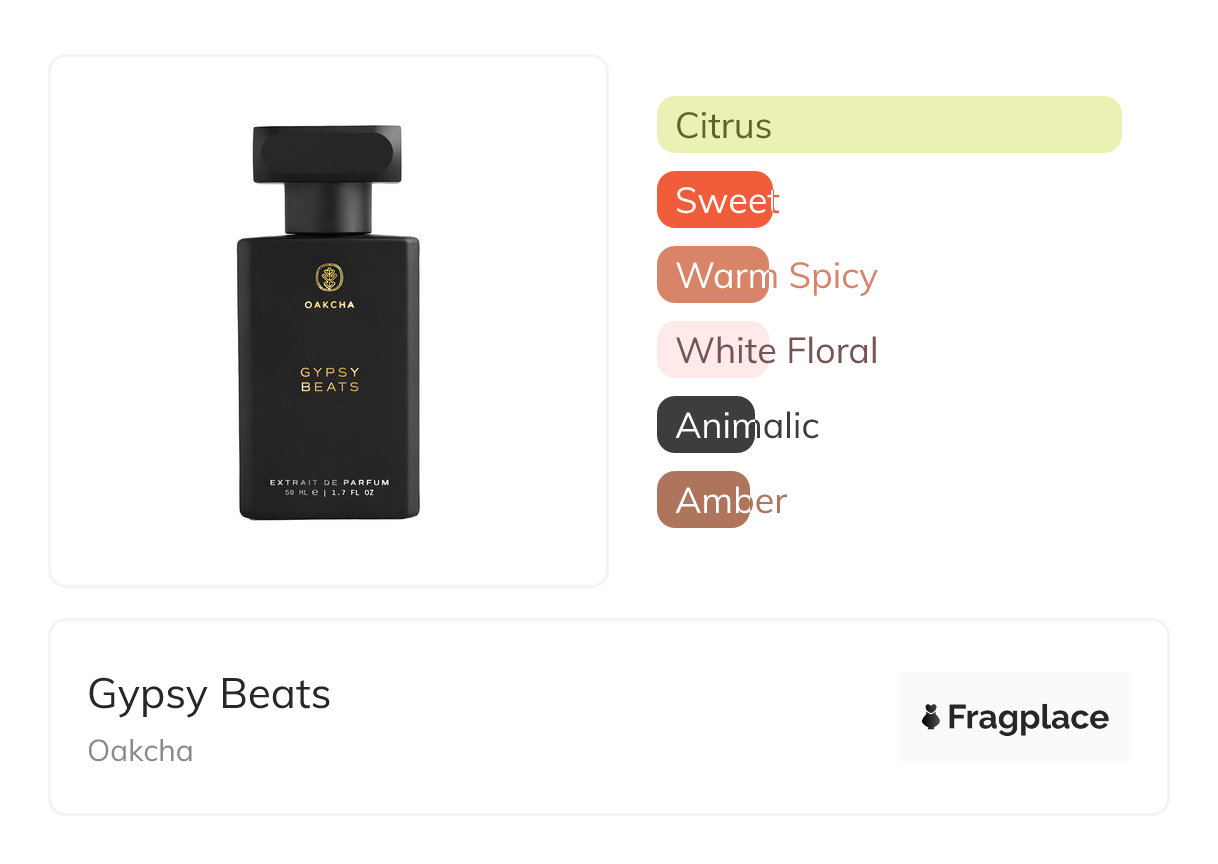This screenshot has height=864, width=1218.
Task: Click the 50 ML 1.7 FL OZ bottle text
Action: click(x=329, y=493)
